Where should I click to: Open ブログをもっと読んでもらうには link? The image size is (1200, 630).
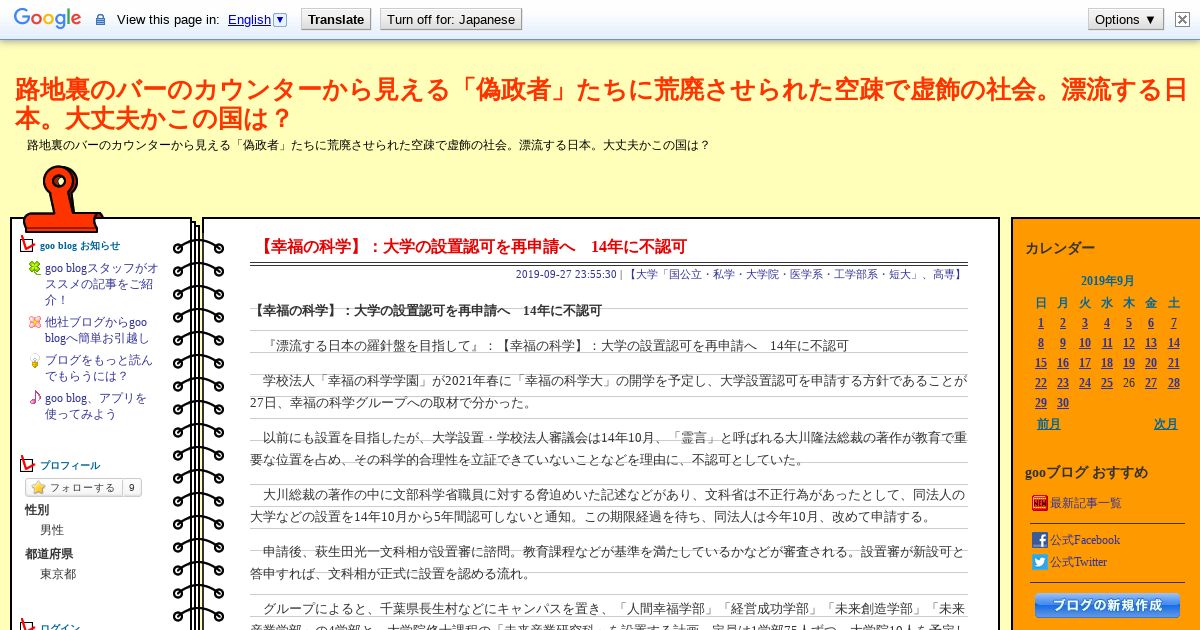(99, 368)
